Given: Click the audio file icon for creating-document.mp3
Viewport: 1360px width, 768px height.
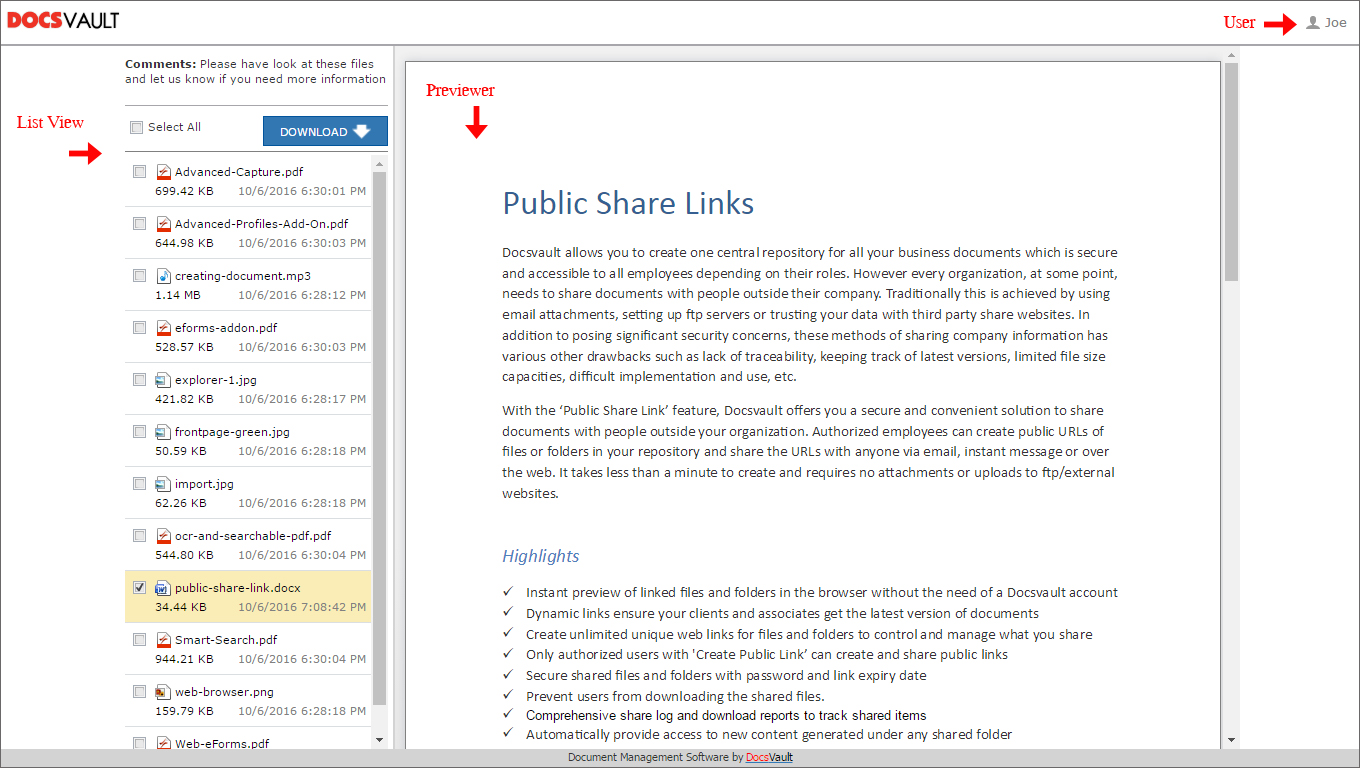Looking at the screenshot, I should point(164,276).
